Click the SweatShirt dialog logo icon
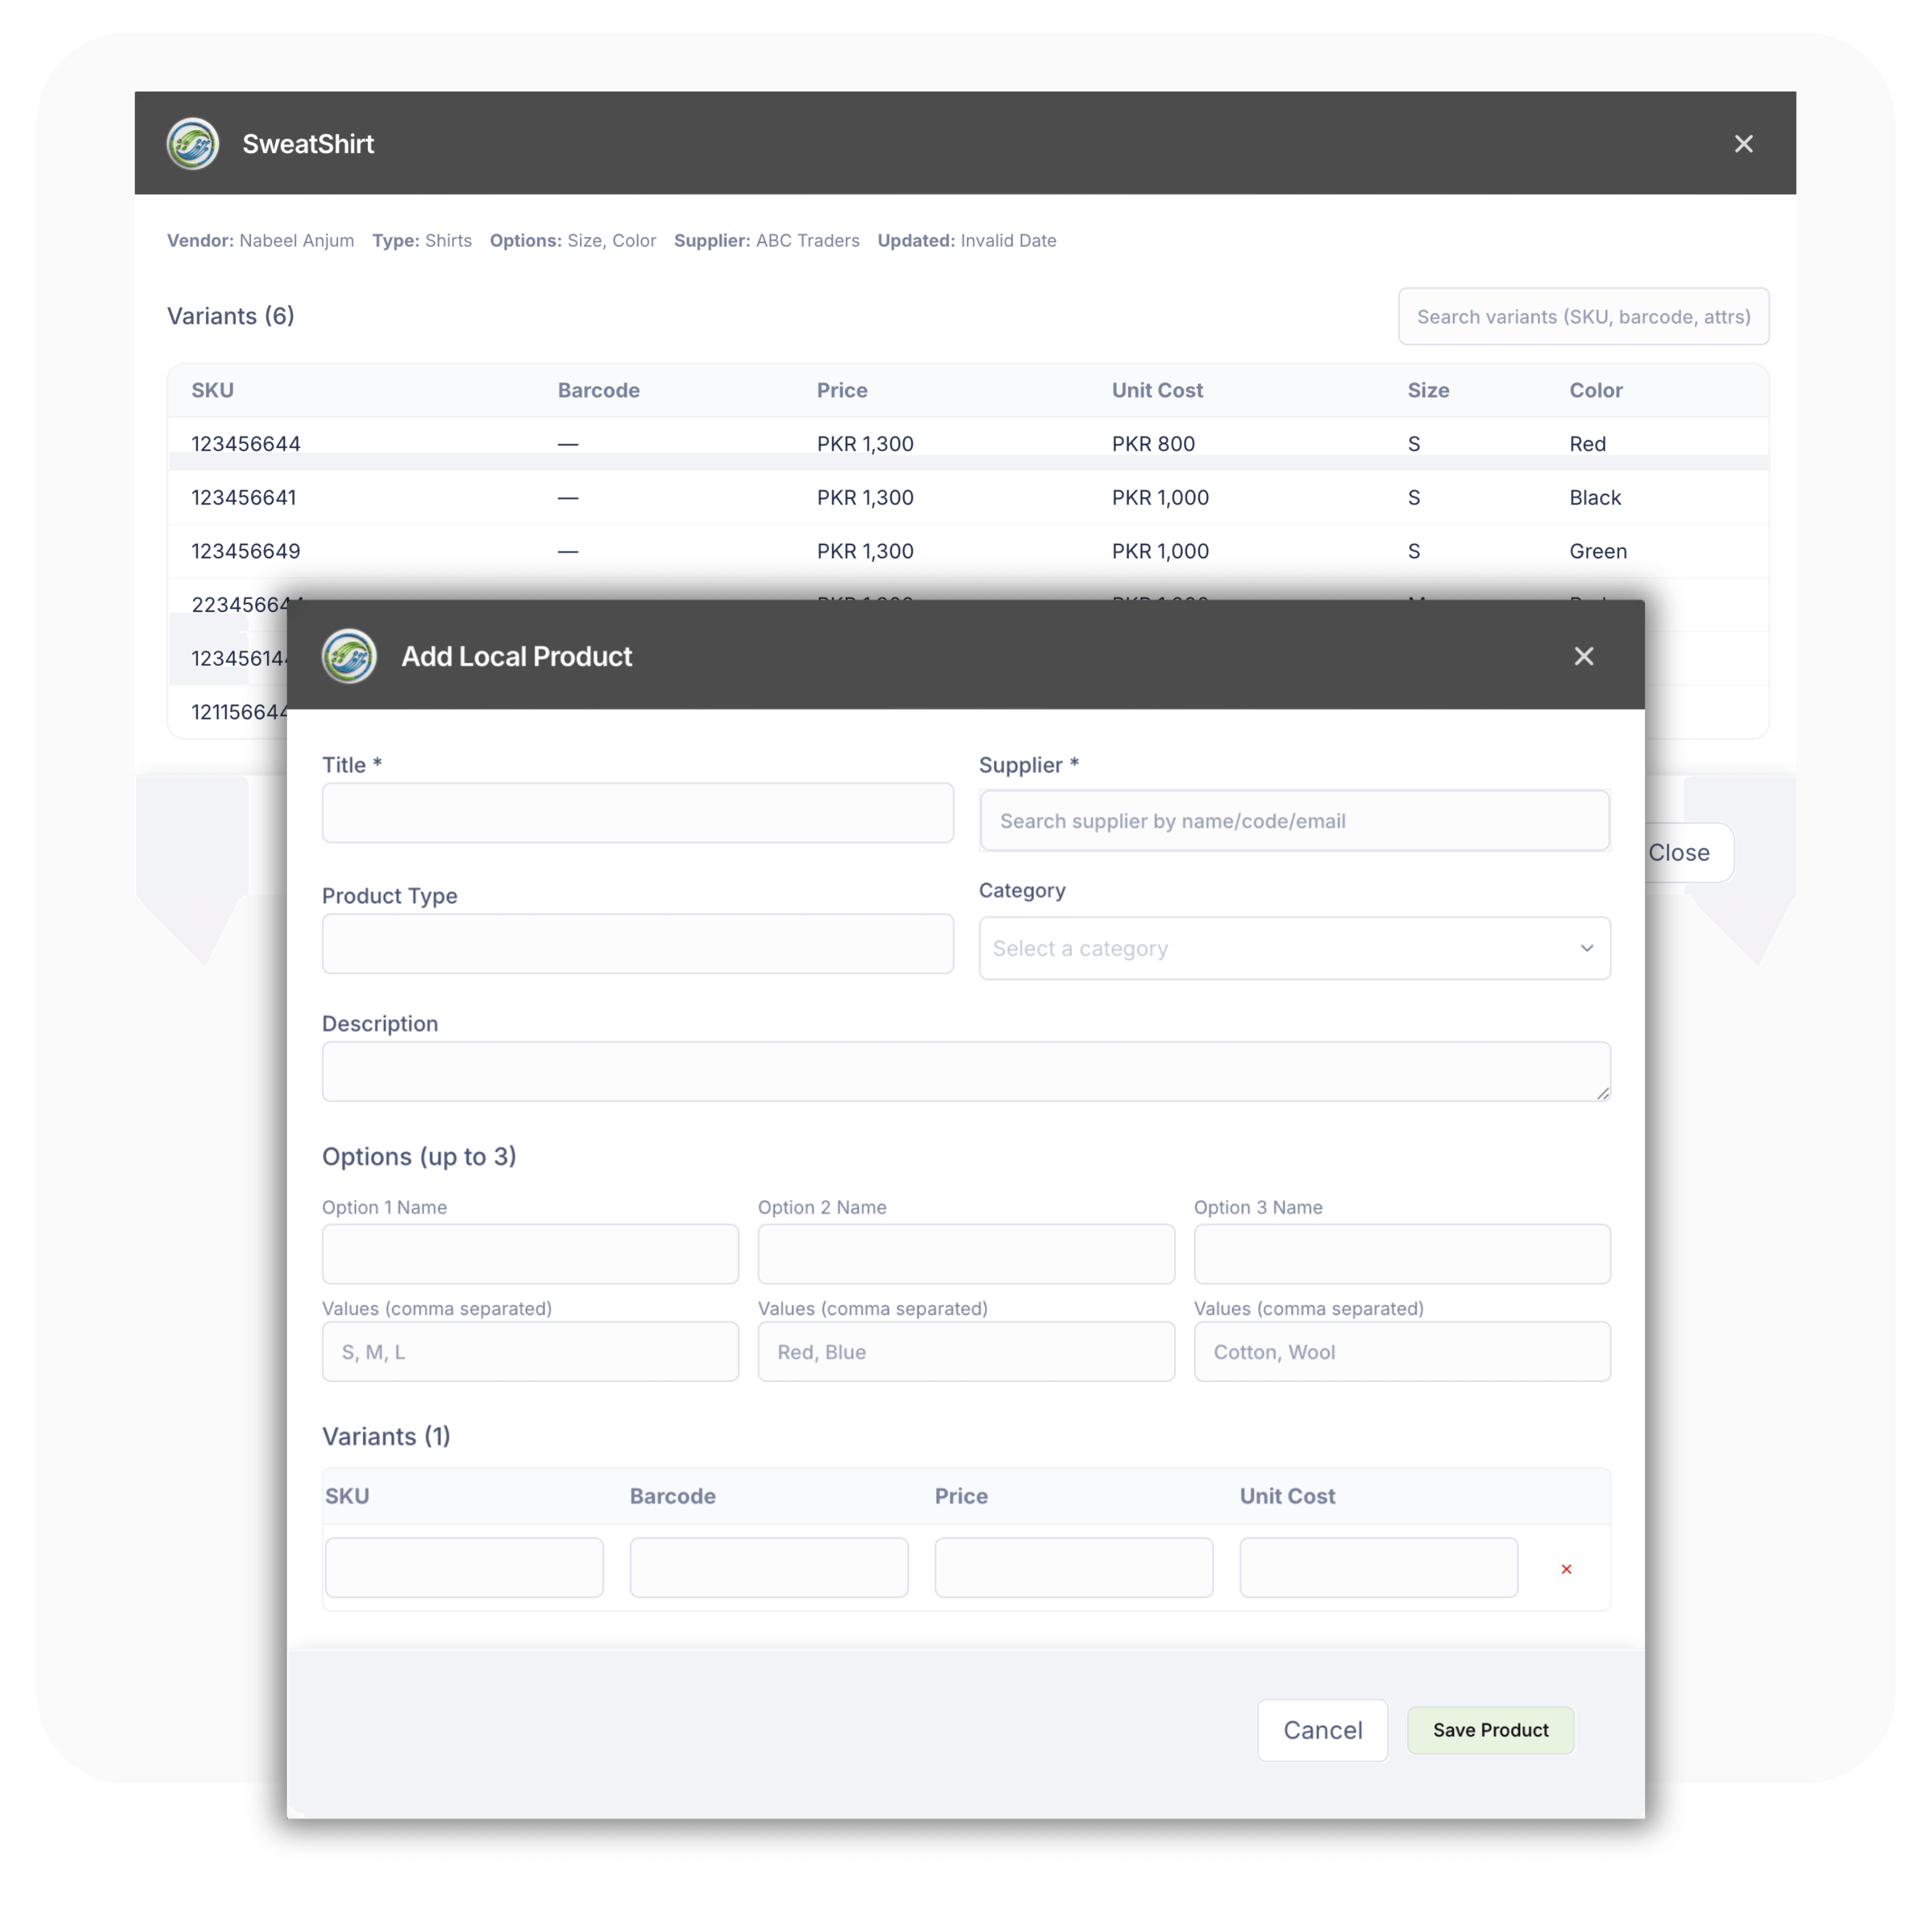The image size is (1932, 1932). tap(192, 143)
